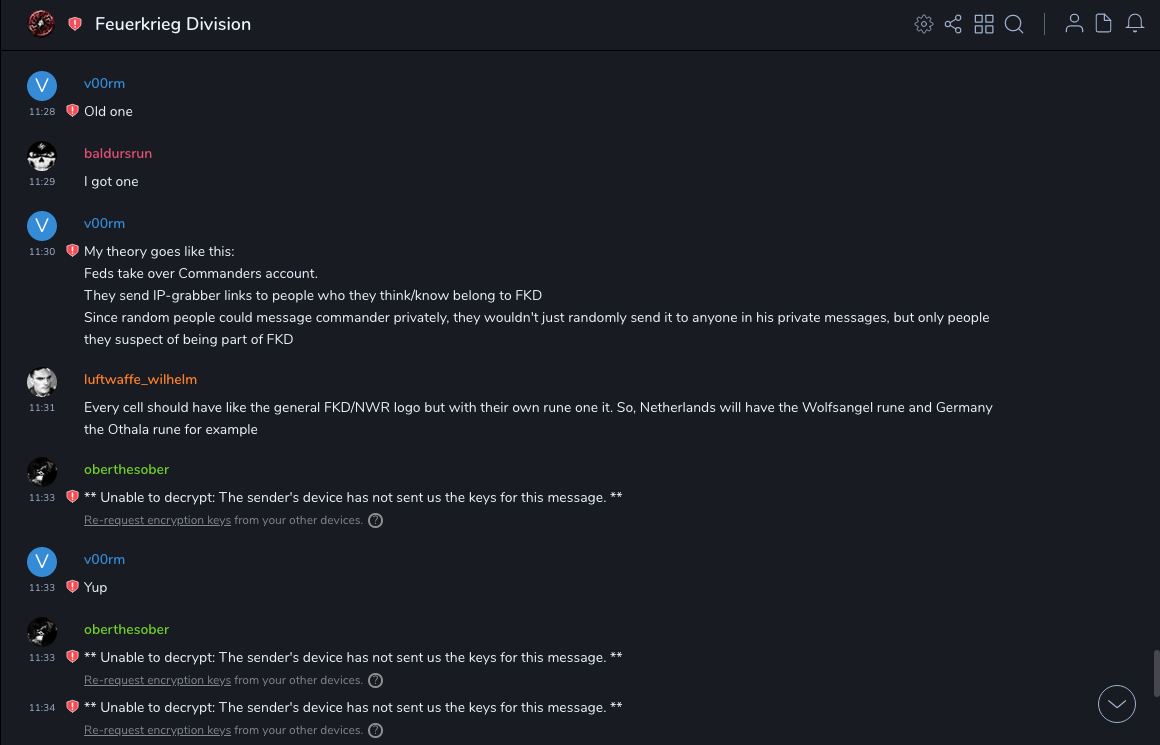Click the jump-to-bottom arrow button

pyautogui.click(x=1116, y=704)
